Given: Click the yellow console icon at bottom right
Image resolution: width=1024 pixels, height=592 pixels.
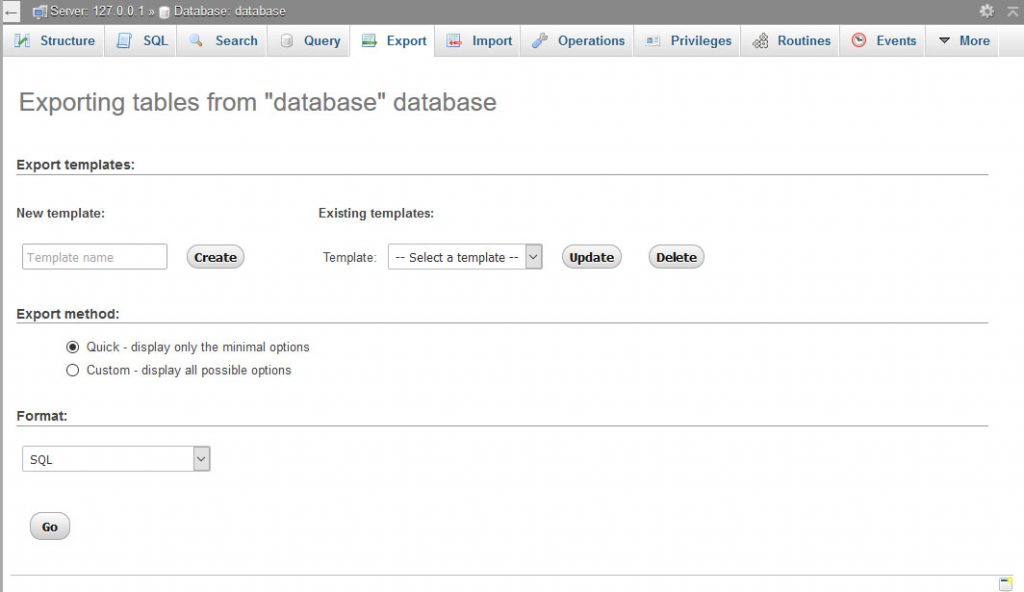Looking at the screenshot, I should tap(1008, 581).
